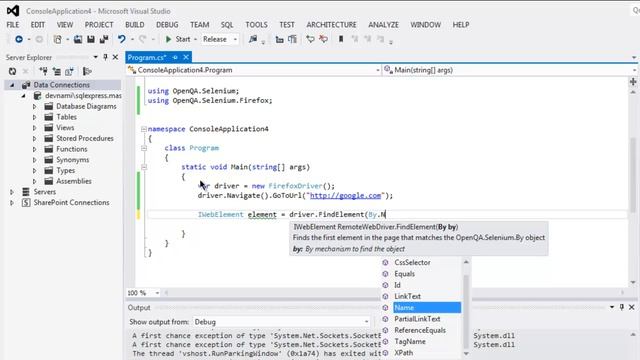
Task: Collapse the namespace ConsoleApplication4 code block
Action: click(144, 129)
